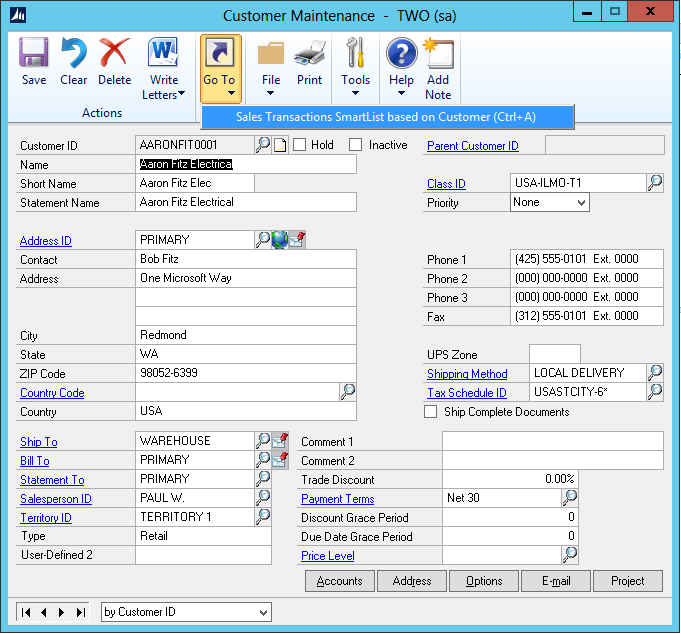Open the Territory ID lookup magnifier

click(x=263, y=517)
